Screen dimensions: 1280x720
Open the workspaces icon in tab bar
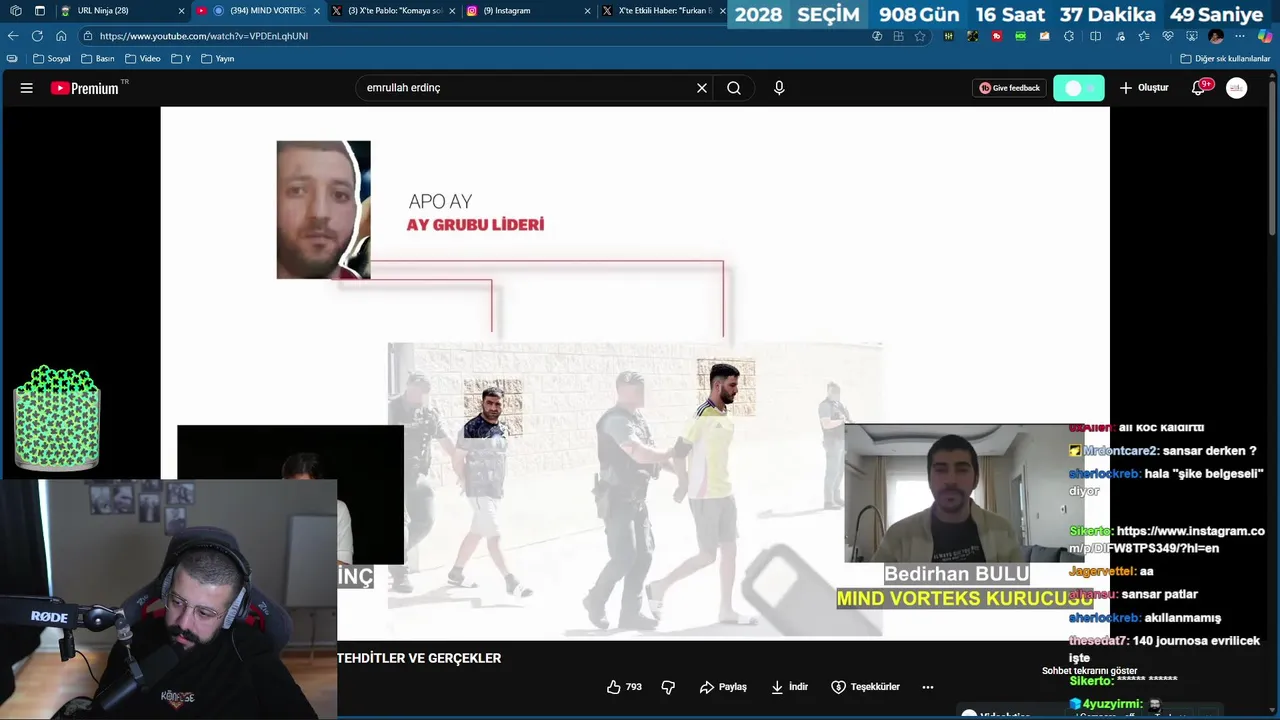coord(15,11)
